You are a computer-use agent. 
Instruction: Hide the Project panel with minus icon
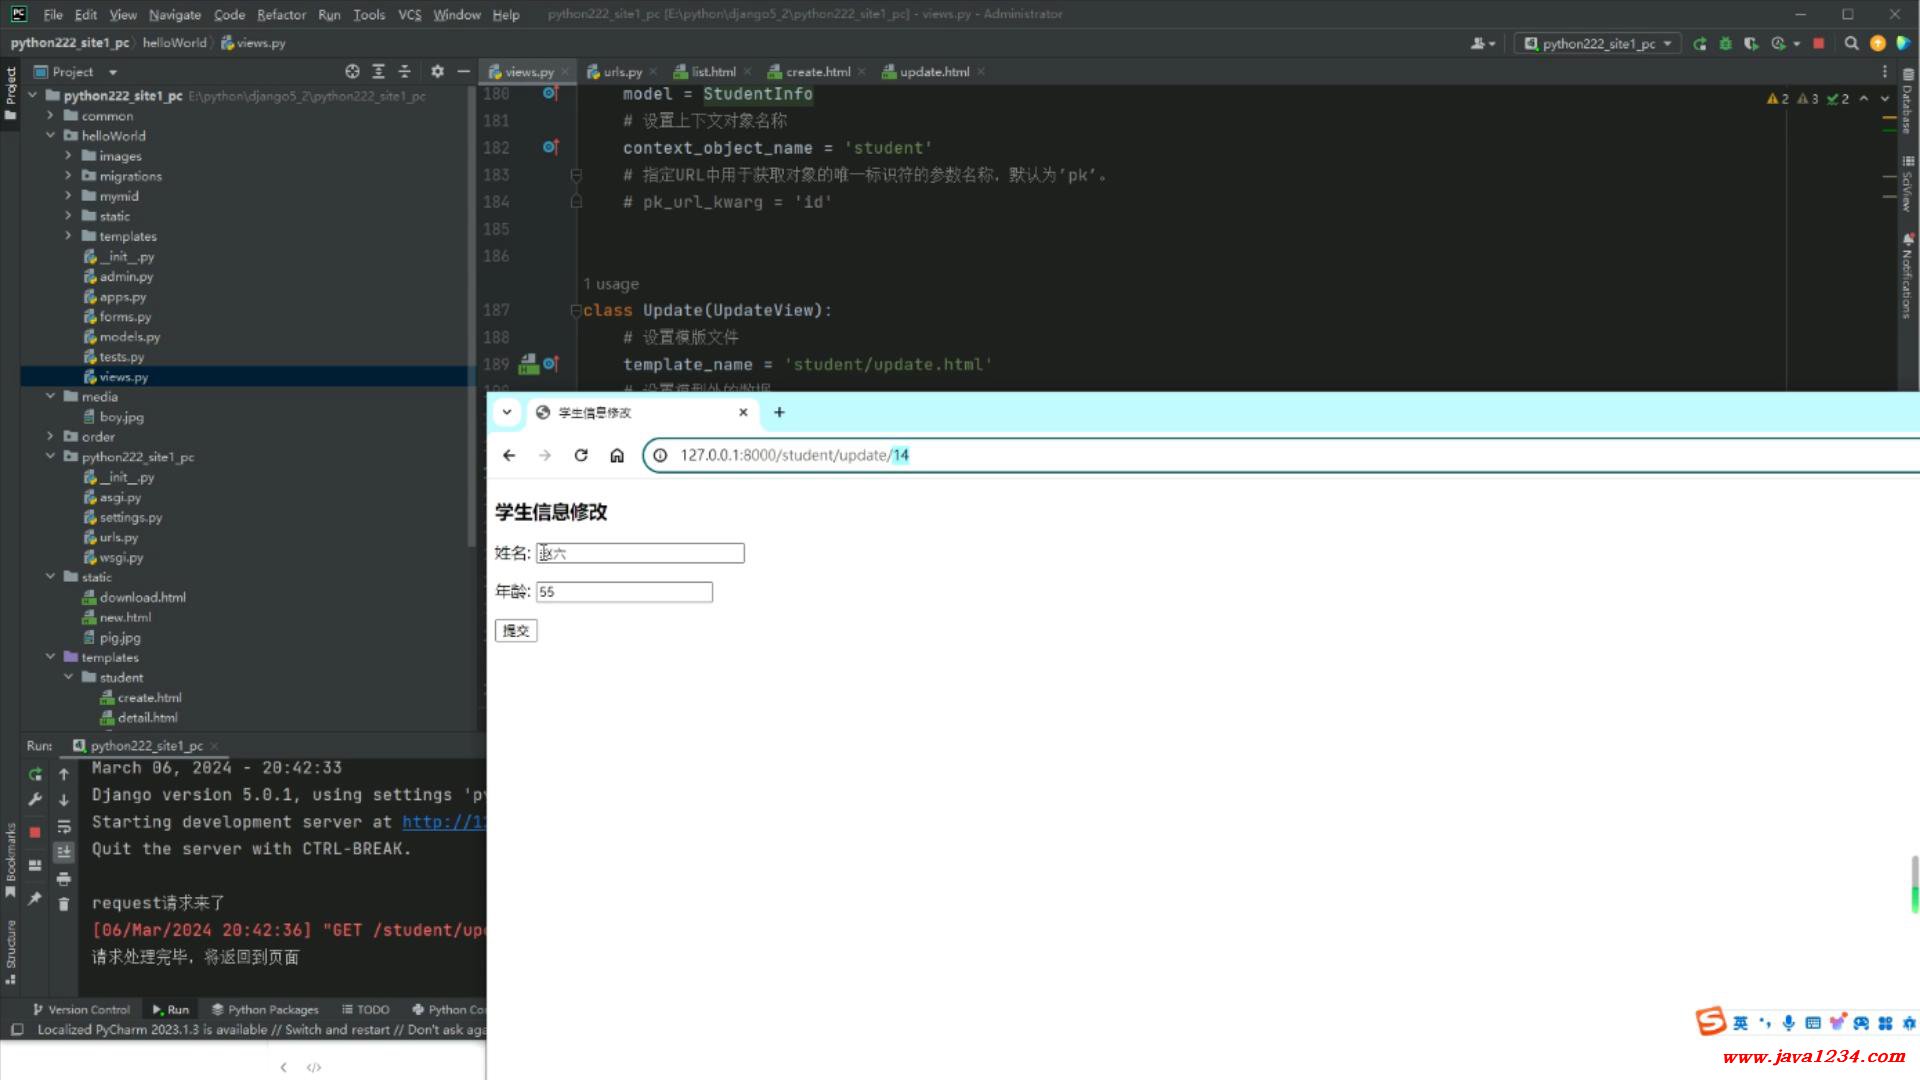pyautogui.click(x=463, y=72)
